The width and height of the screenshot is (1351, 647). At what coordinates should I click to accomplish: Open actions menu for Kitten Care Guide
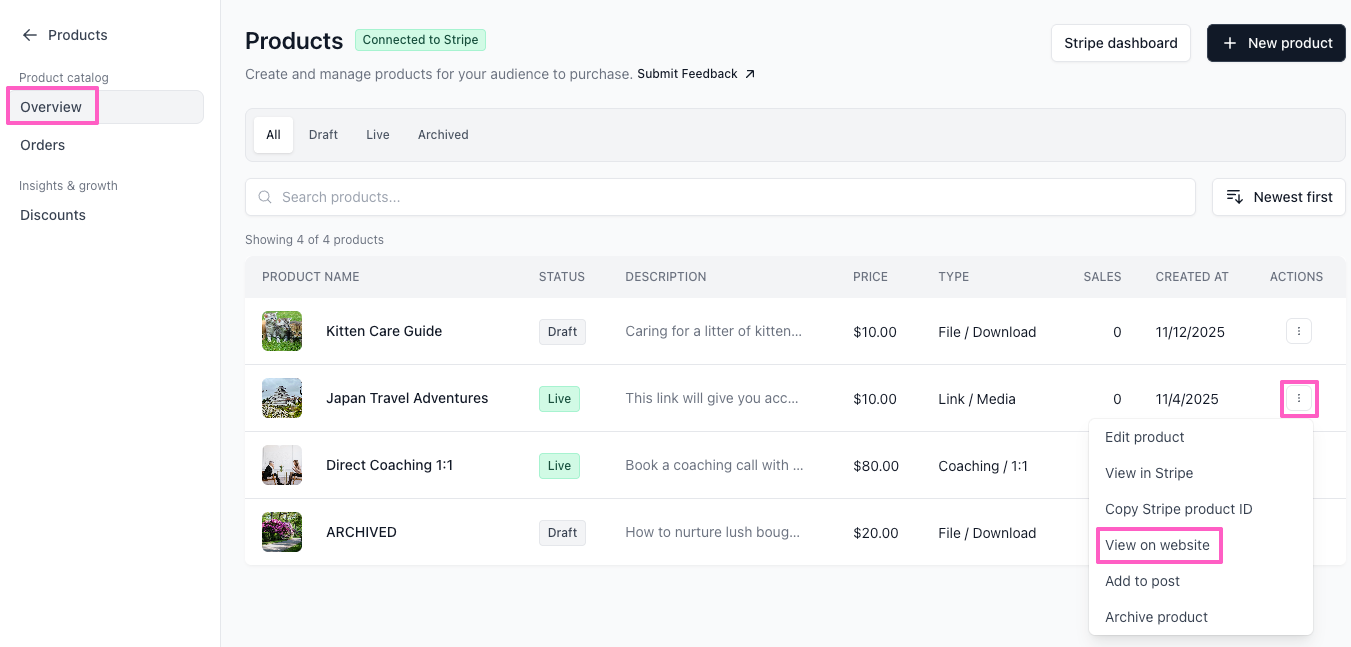tap(1298, 331)
